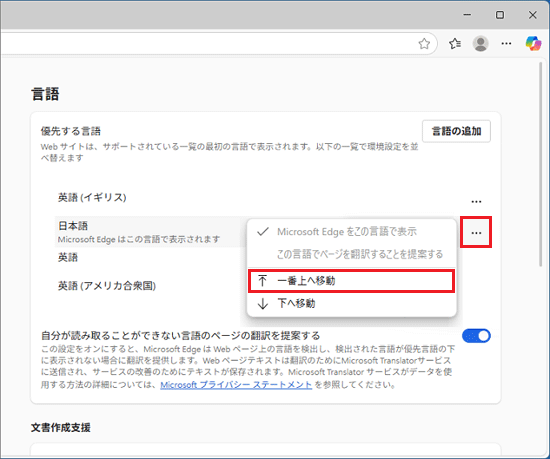Maximize the Edge window
Image resolution: width=550 pixels, height=459 pixels.
[x=500, y=15]
